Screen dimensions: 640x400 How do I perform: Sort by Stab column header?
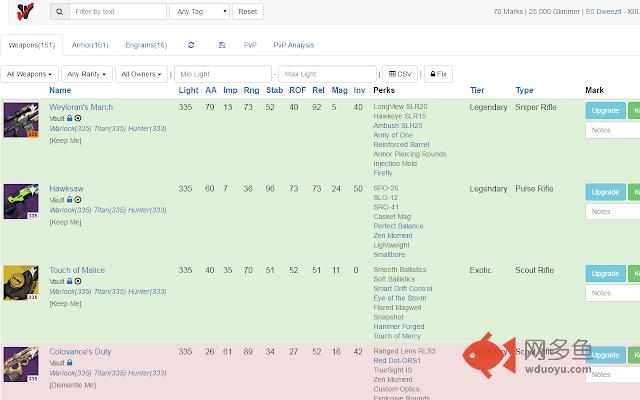click(x=275, y=90)
